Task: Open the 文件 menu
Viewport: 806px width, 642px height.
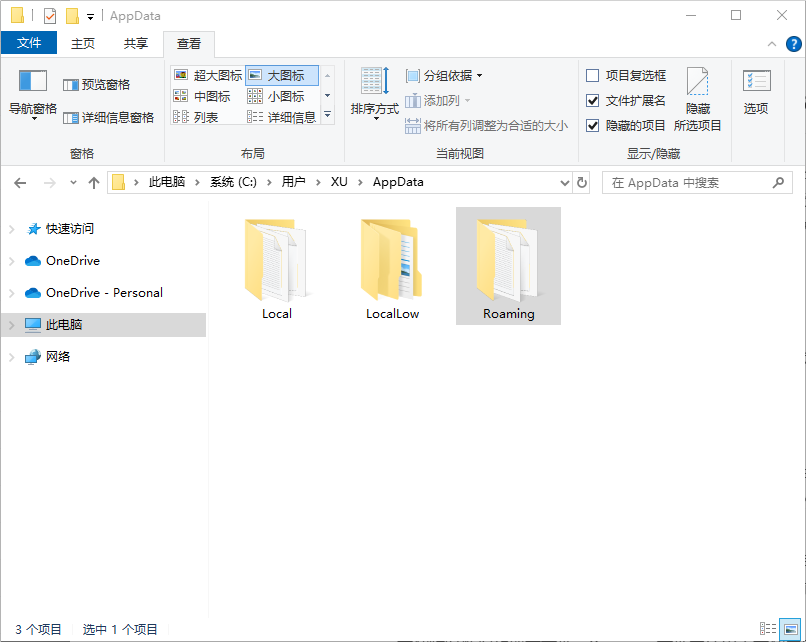Action: [x=30, y=42]
